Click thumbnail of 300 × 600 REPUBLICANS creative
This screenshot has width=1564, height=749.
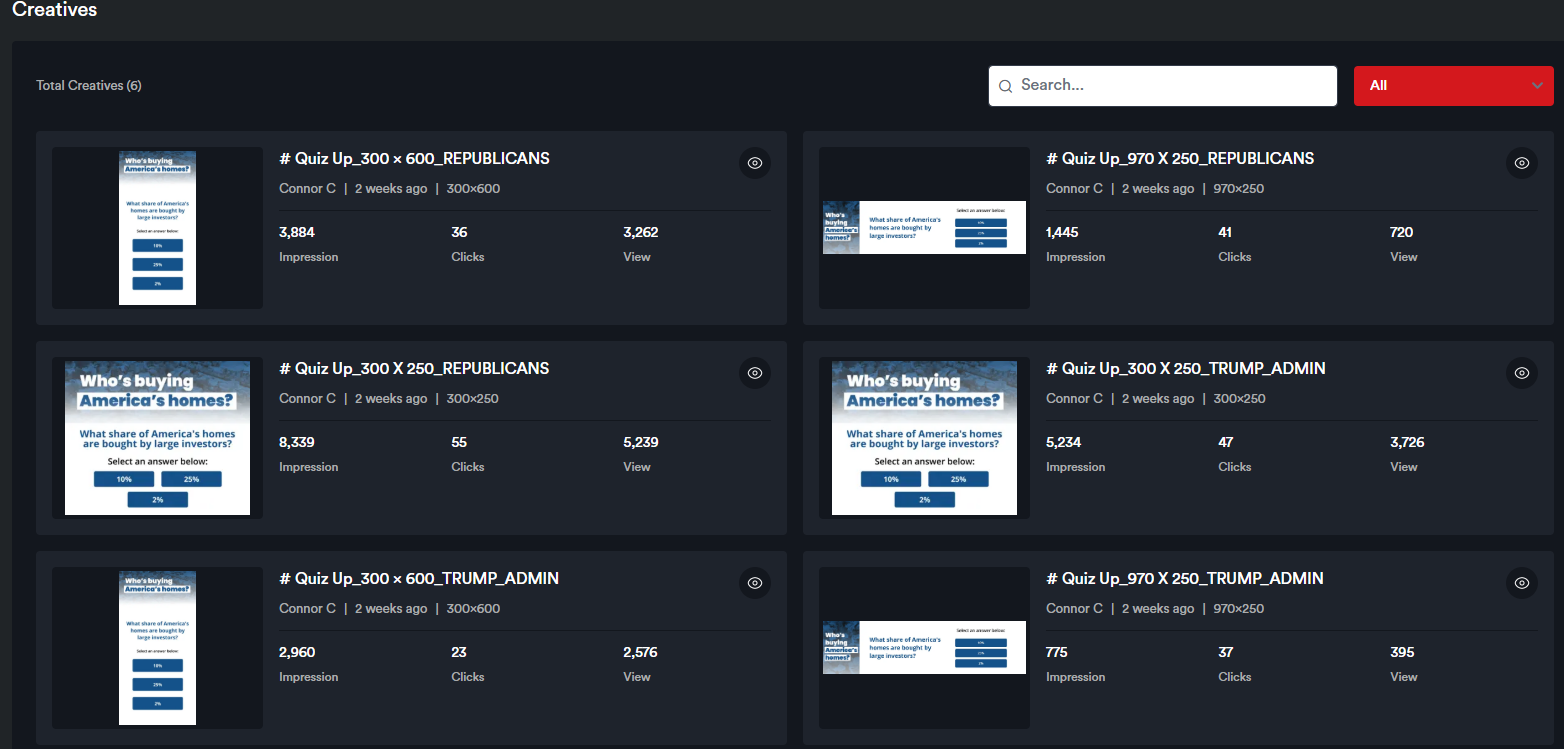click(157, 228)
